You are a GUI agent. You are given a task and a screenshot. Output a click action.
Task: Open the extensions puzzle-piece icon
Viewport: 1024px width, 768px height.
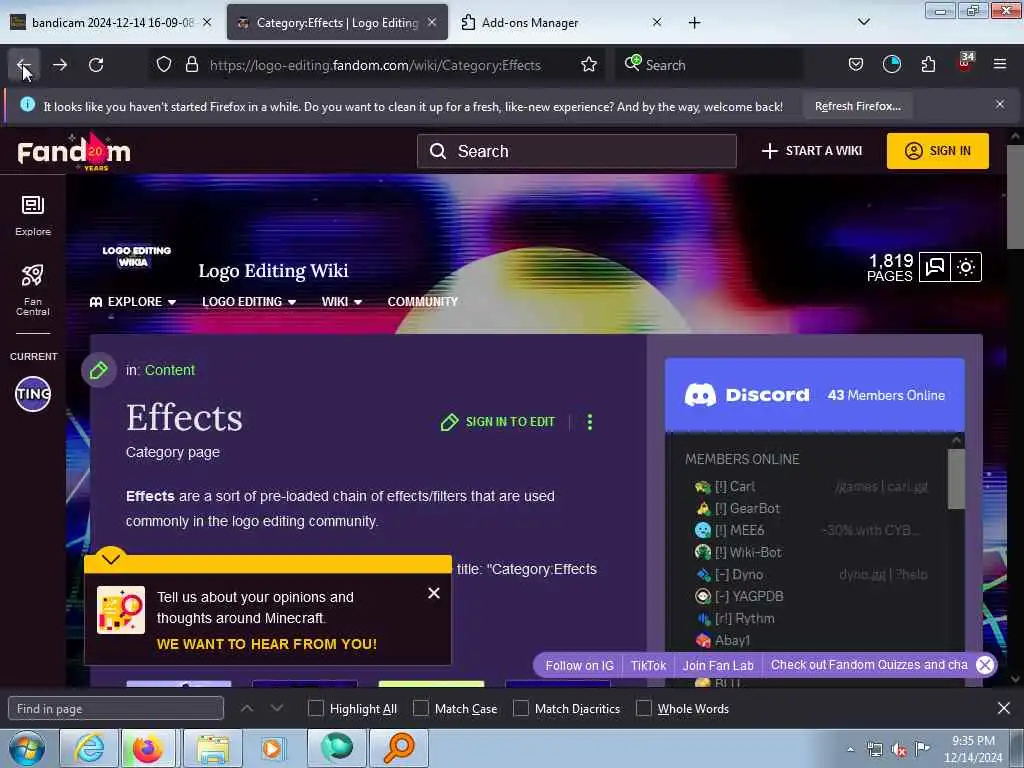[x=928, y=65]
